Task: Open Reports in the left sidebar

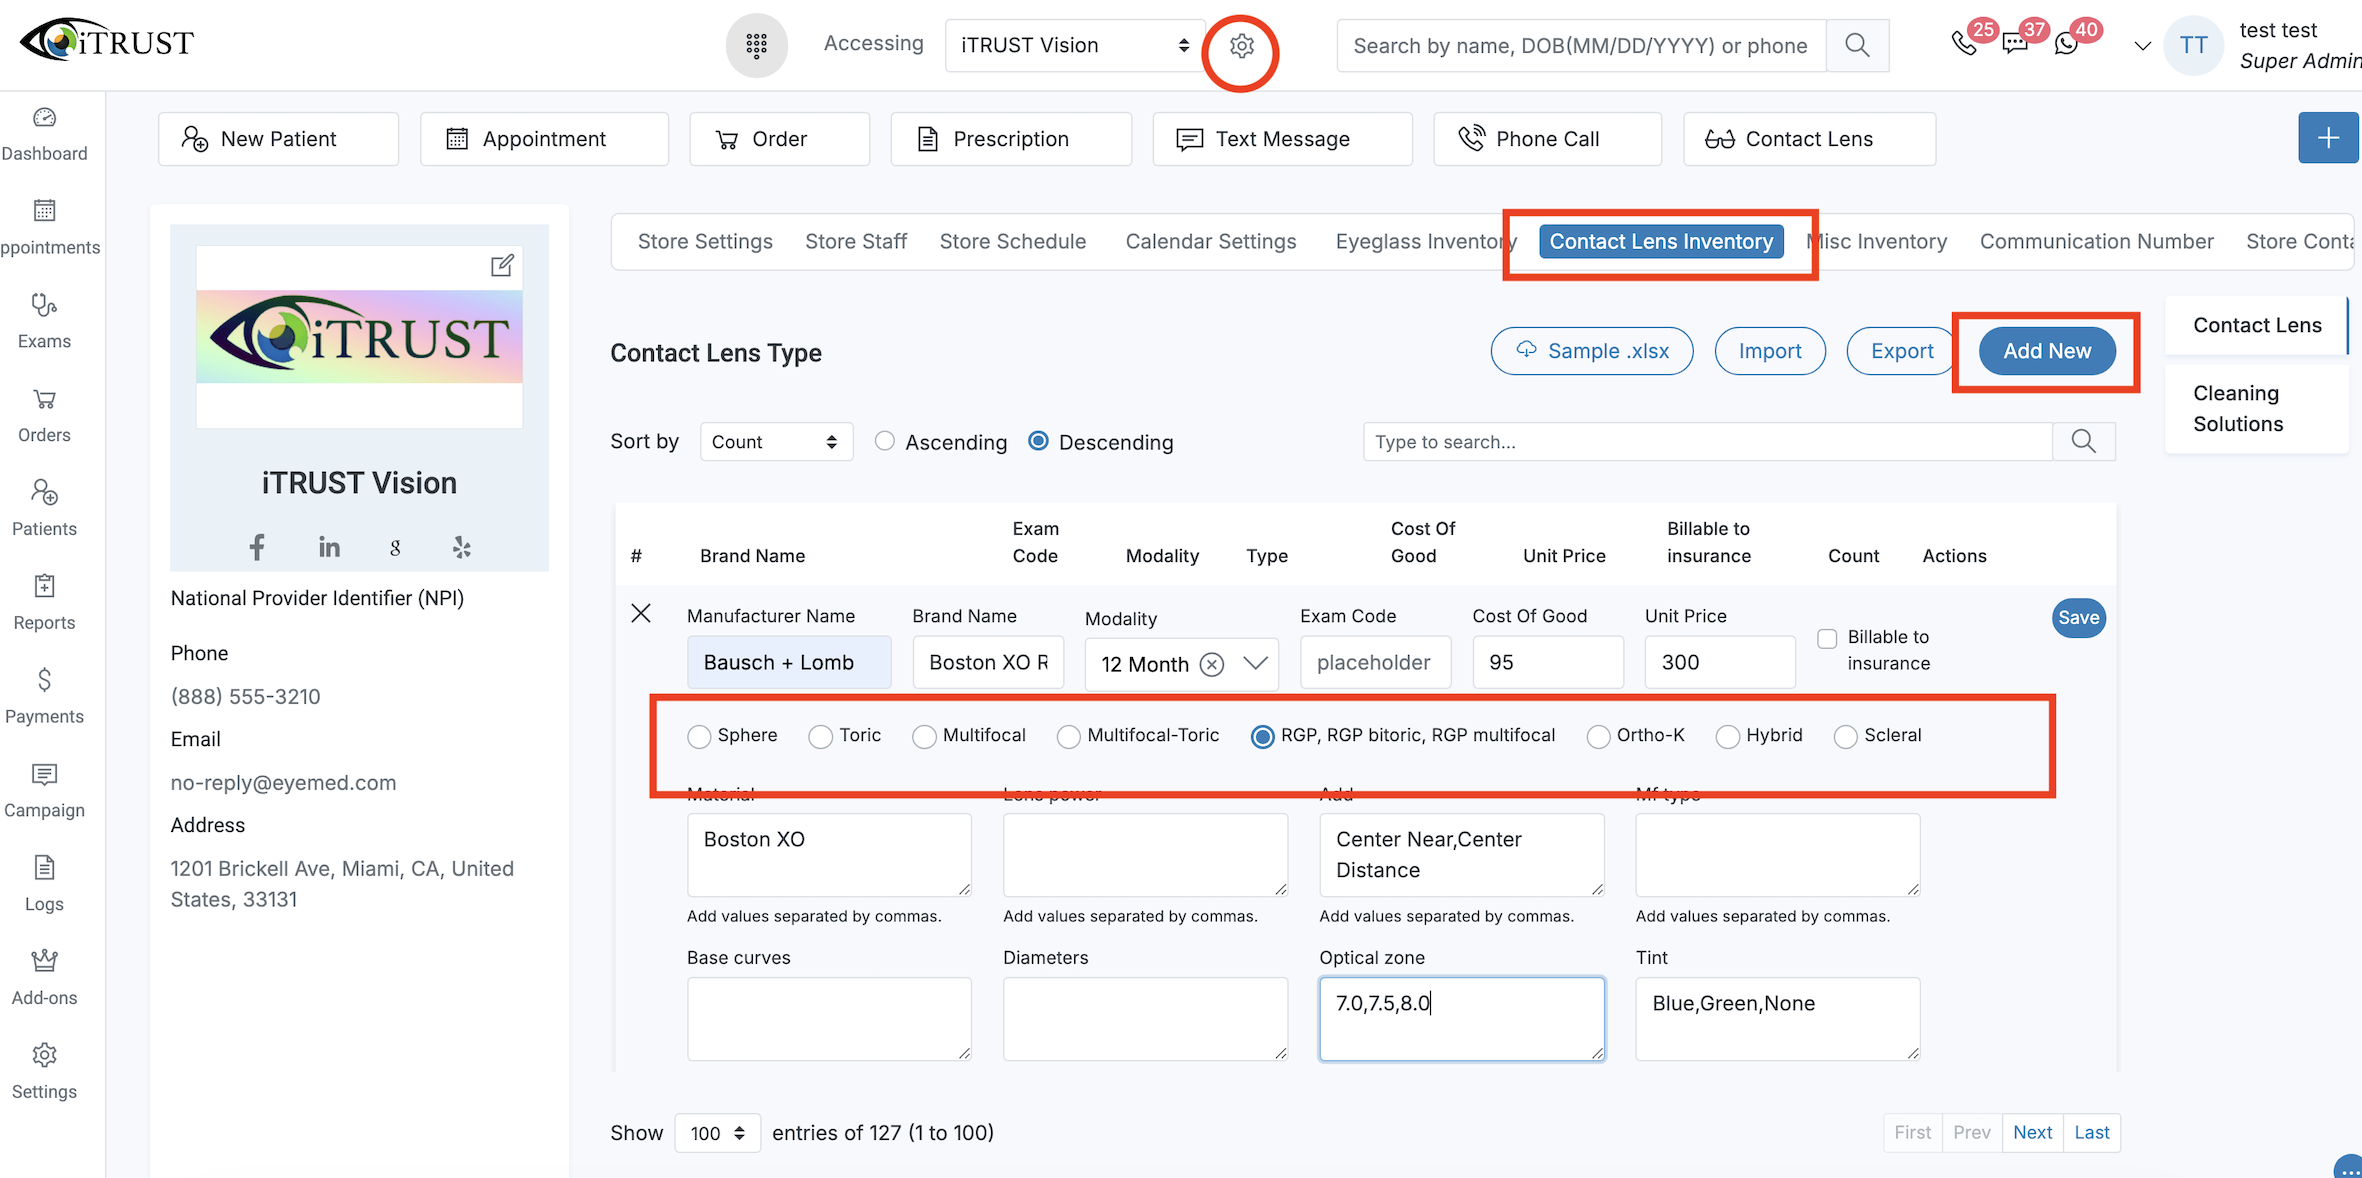Action: (44, 602)
